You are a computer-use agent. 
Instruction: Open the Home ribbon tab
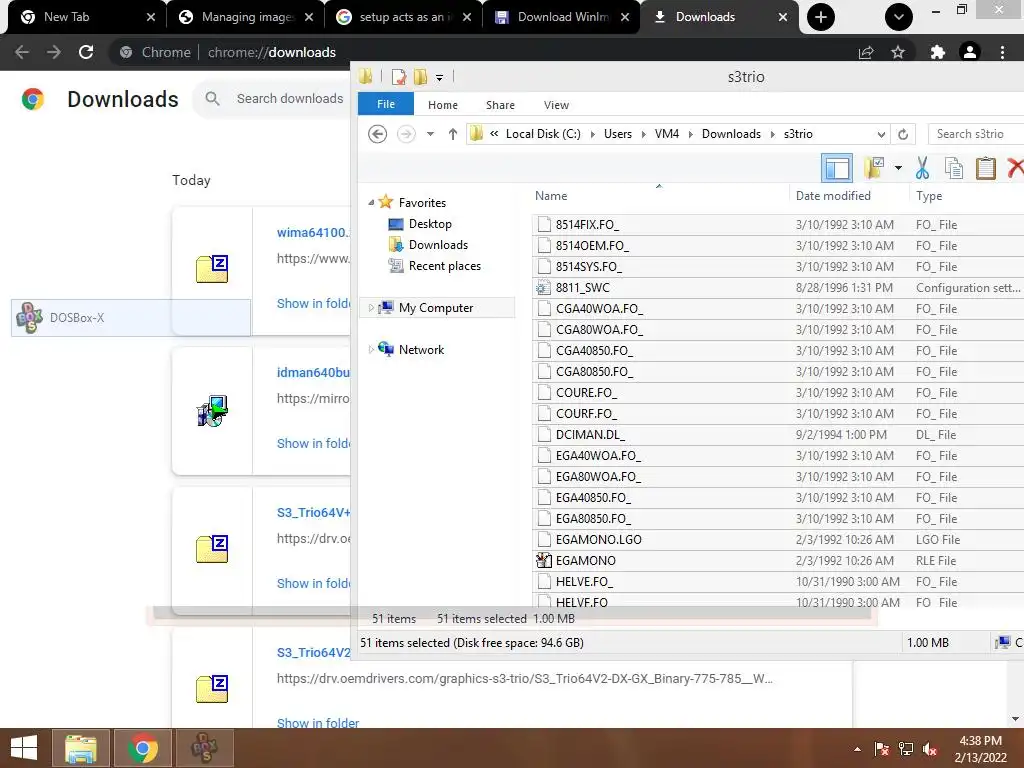click(443, 105)
